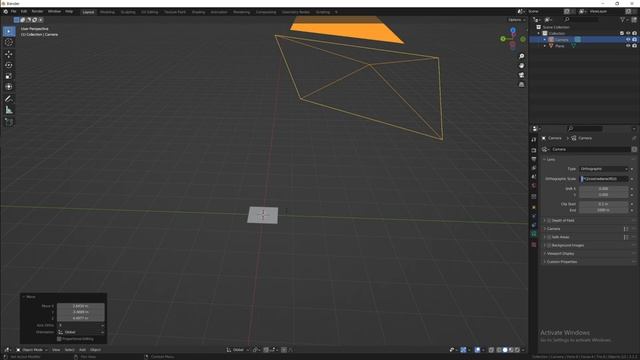Enable the Background Images checkbox
Image resolution: width=640 pixels, height=360 pixels.
pos(549,245)
